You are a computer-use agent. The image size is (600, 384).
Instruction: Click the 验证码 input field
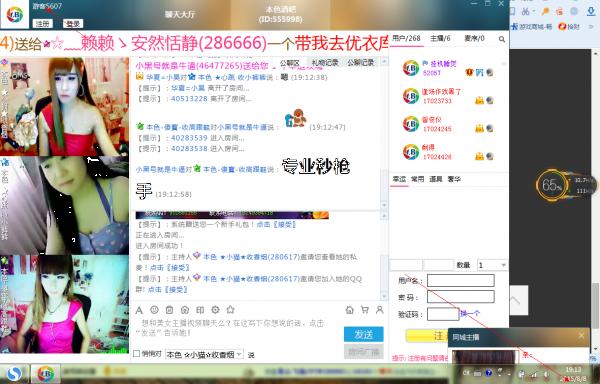tap(443, 314)
